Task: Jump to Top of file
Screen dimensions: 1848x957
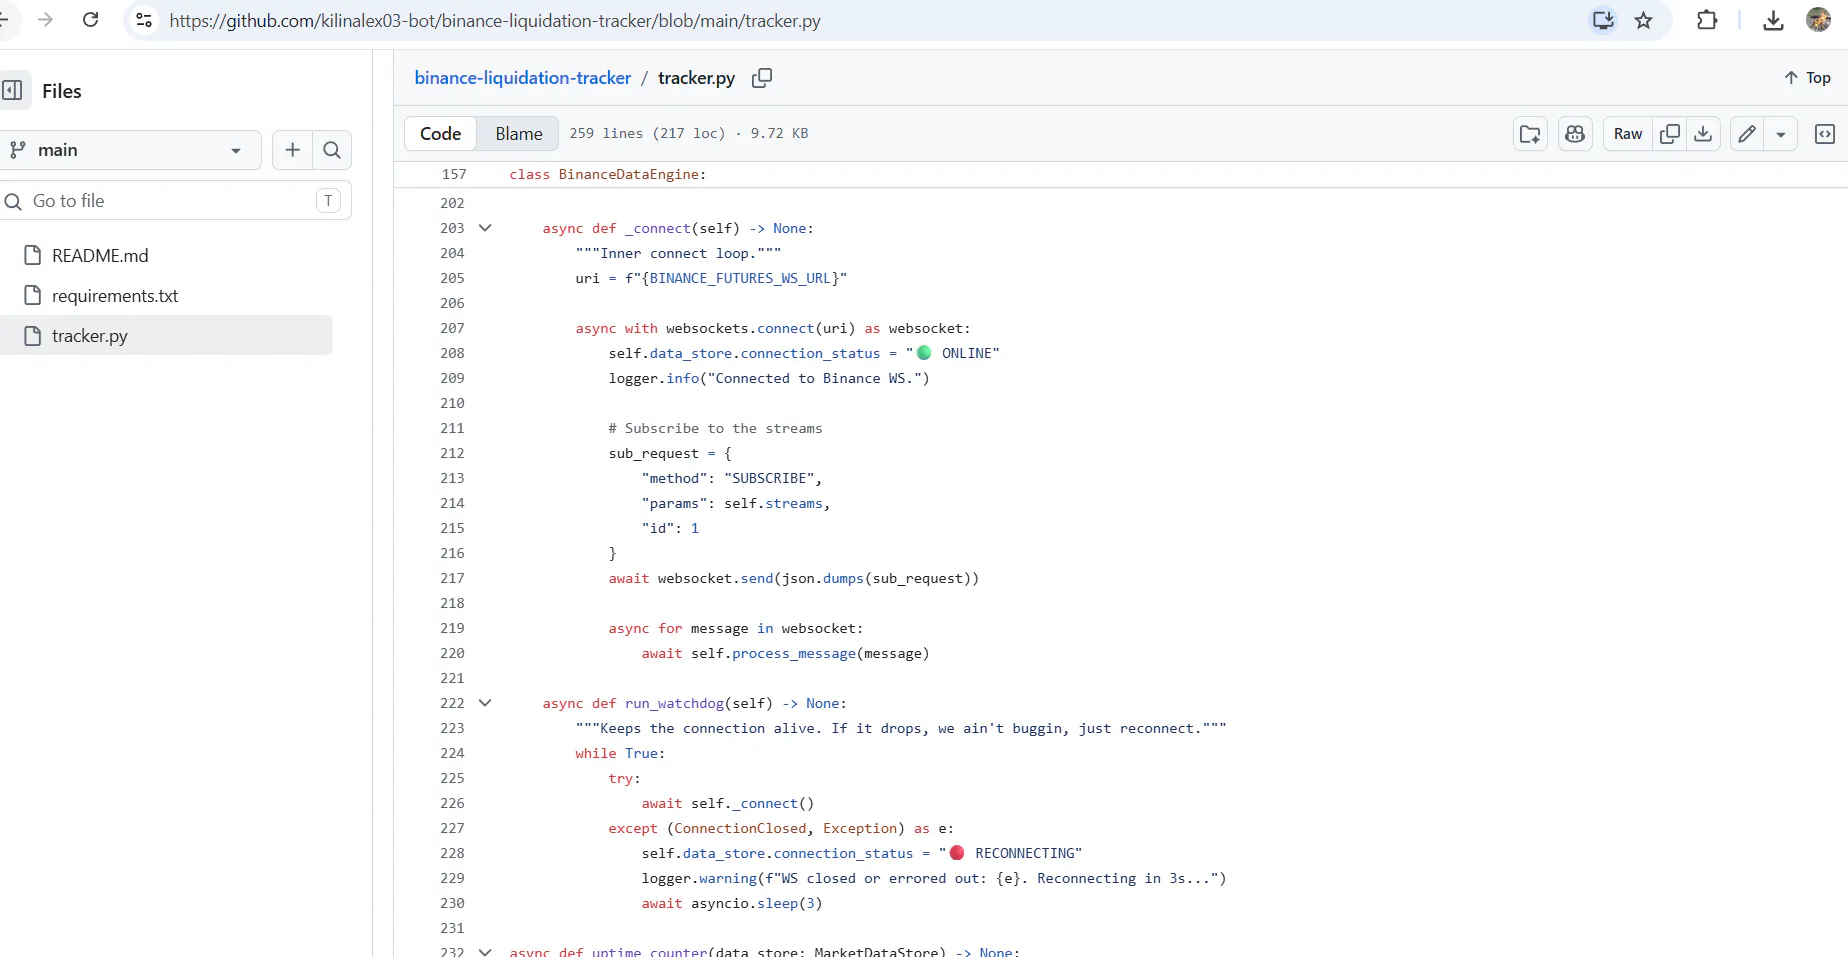Action: coord(1807,78)
